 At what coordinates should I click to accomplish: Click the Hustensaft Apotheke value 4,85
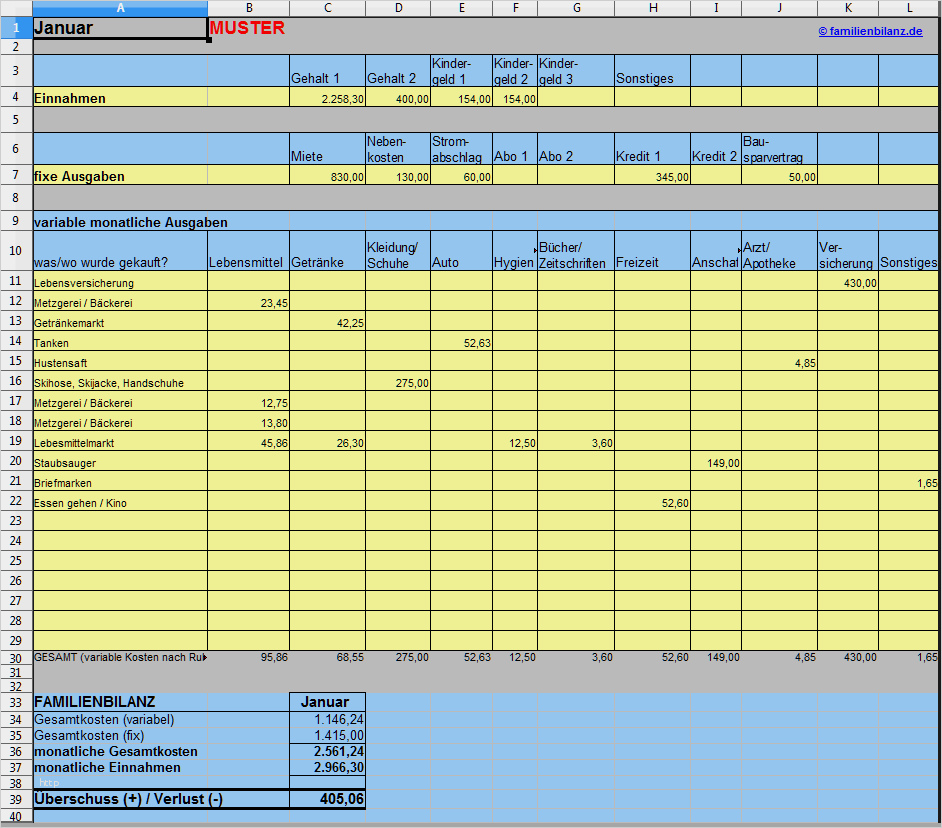tap(779, 362)
